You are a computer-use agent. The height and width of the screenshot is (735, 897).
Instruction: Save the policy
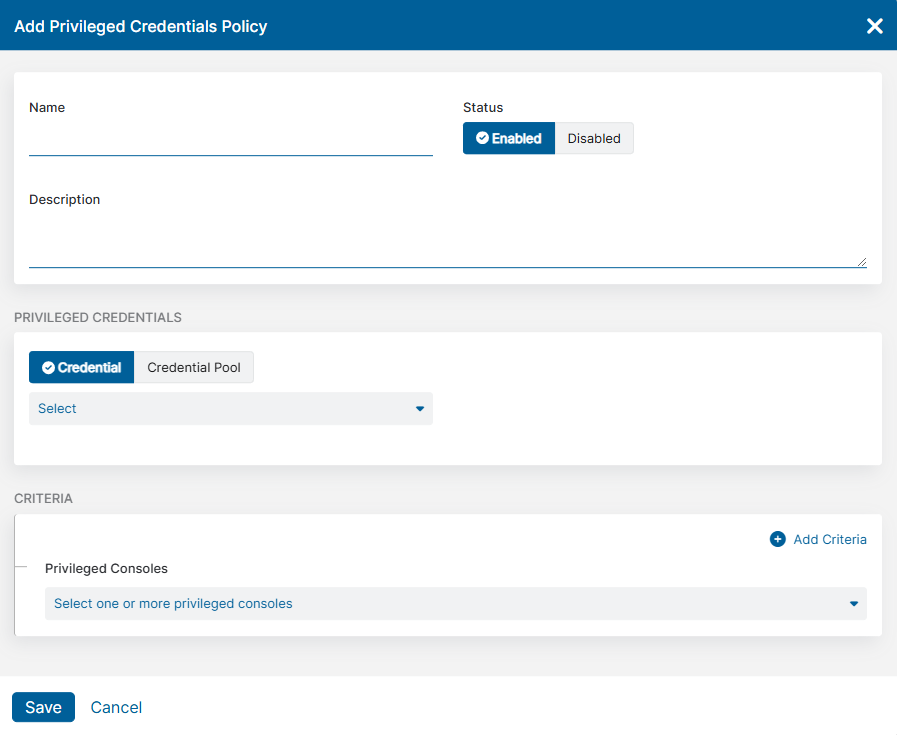tap(43, 707)
